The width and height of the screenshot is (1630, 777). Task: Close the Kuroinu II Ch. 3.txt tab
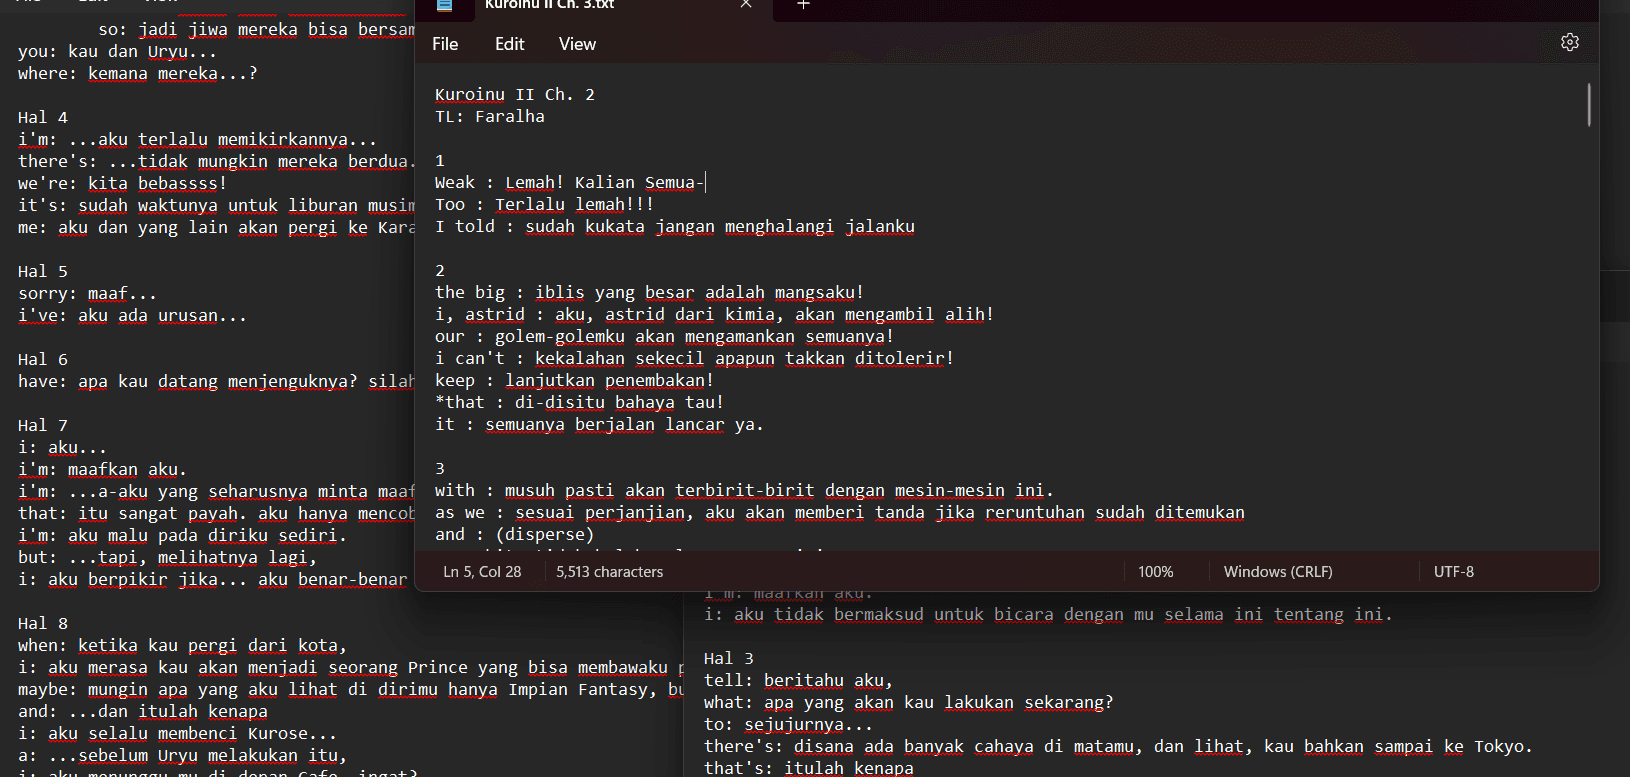pyautogui.click(x=746, y=5)
